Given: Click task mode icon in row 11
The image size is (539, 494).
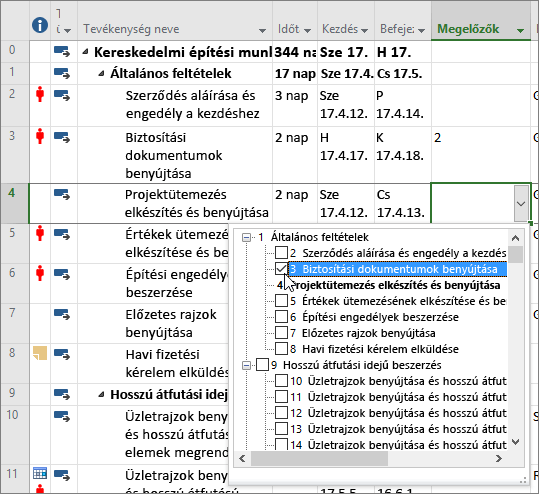Looking at the screenshot, I should [62, 475].
